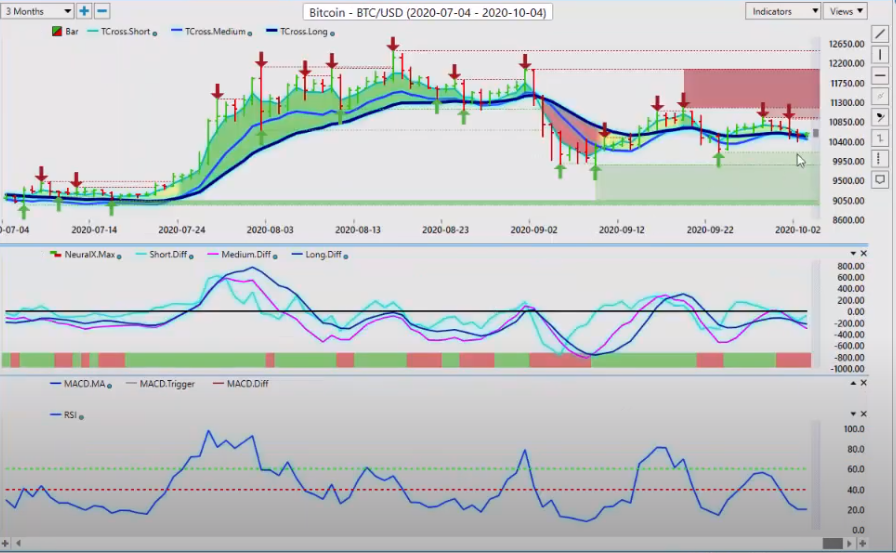Click the 2020-09-02 date axis label
Viewport: 896px width, 553px height.
[x=534, y=230]
